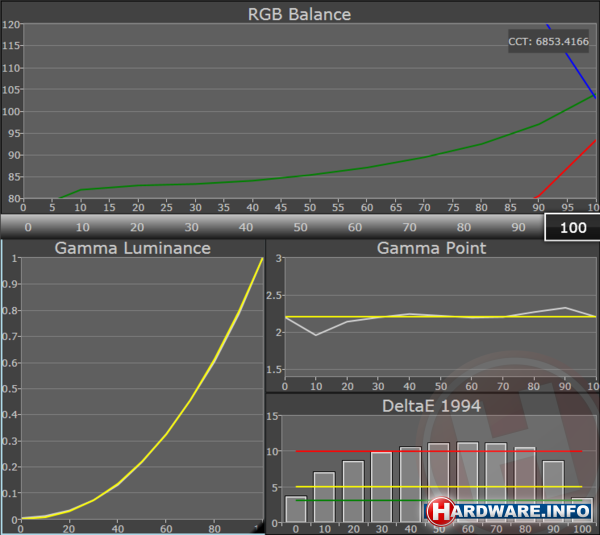The image size is (600, 535).
Task: Click the DeltaE 1994 chart title
Action: (432, 404)
